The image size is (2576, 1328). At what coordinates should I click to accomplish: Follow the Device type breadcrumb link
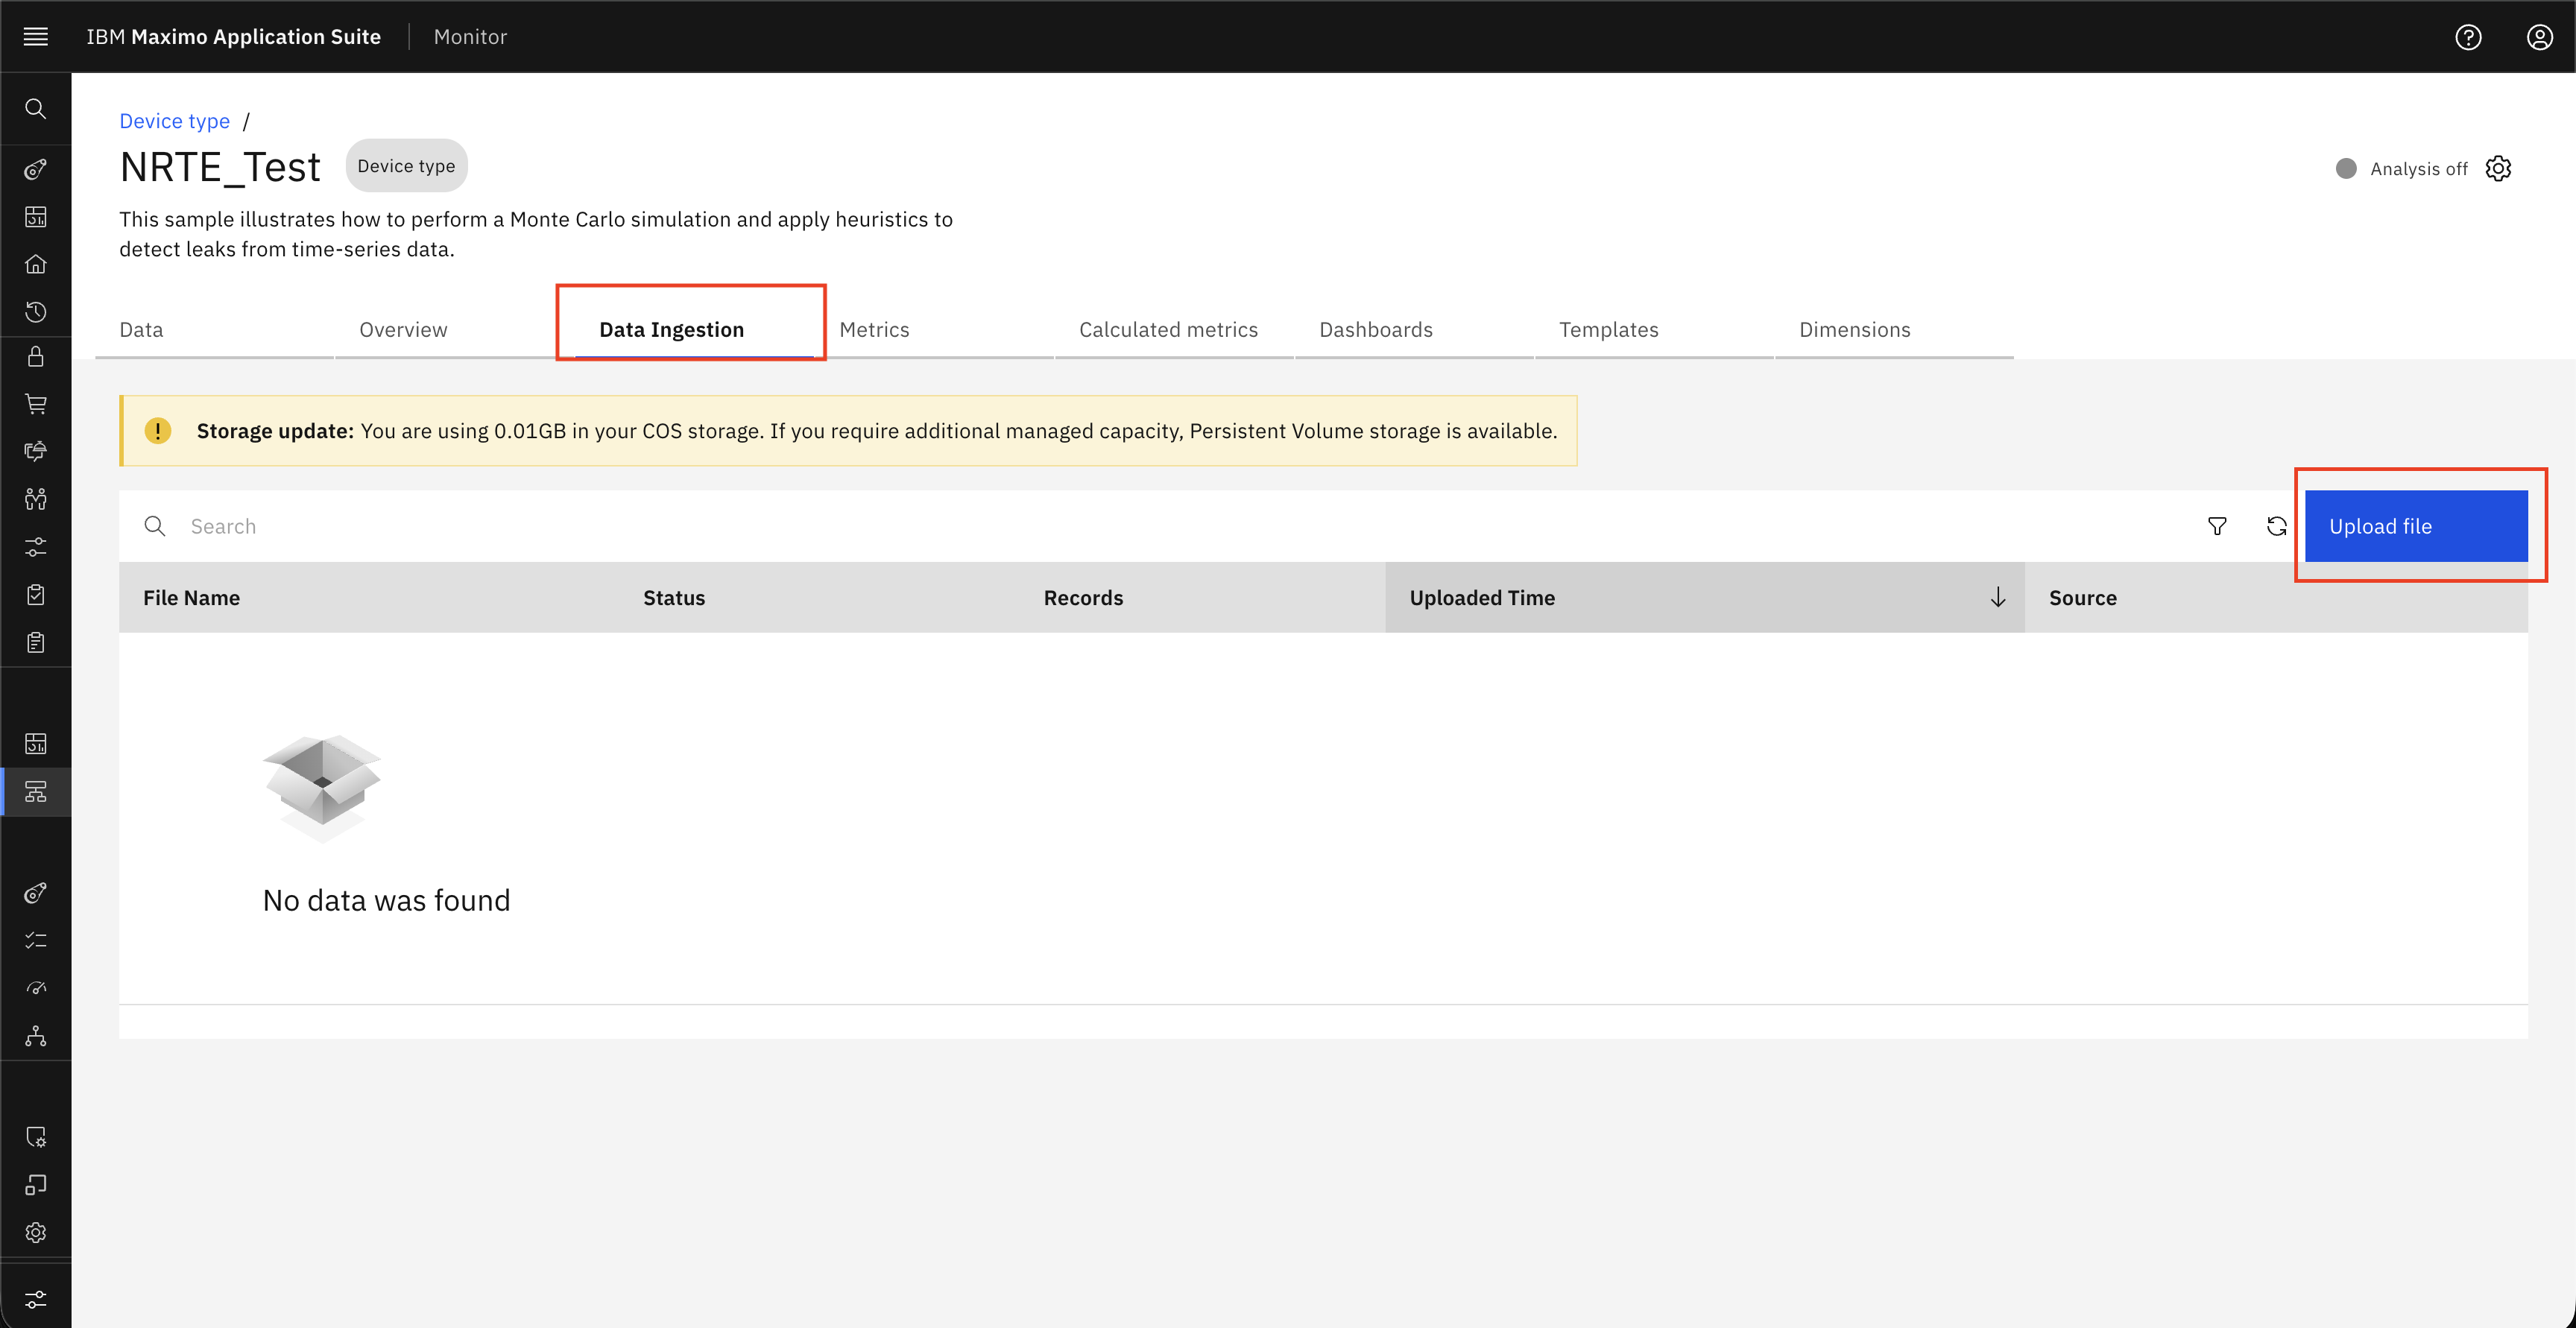pyautogui.click(x=174, y=121)
